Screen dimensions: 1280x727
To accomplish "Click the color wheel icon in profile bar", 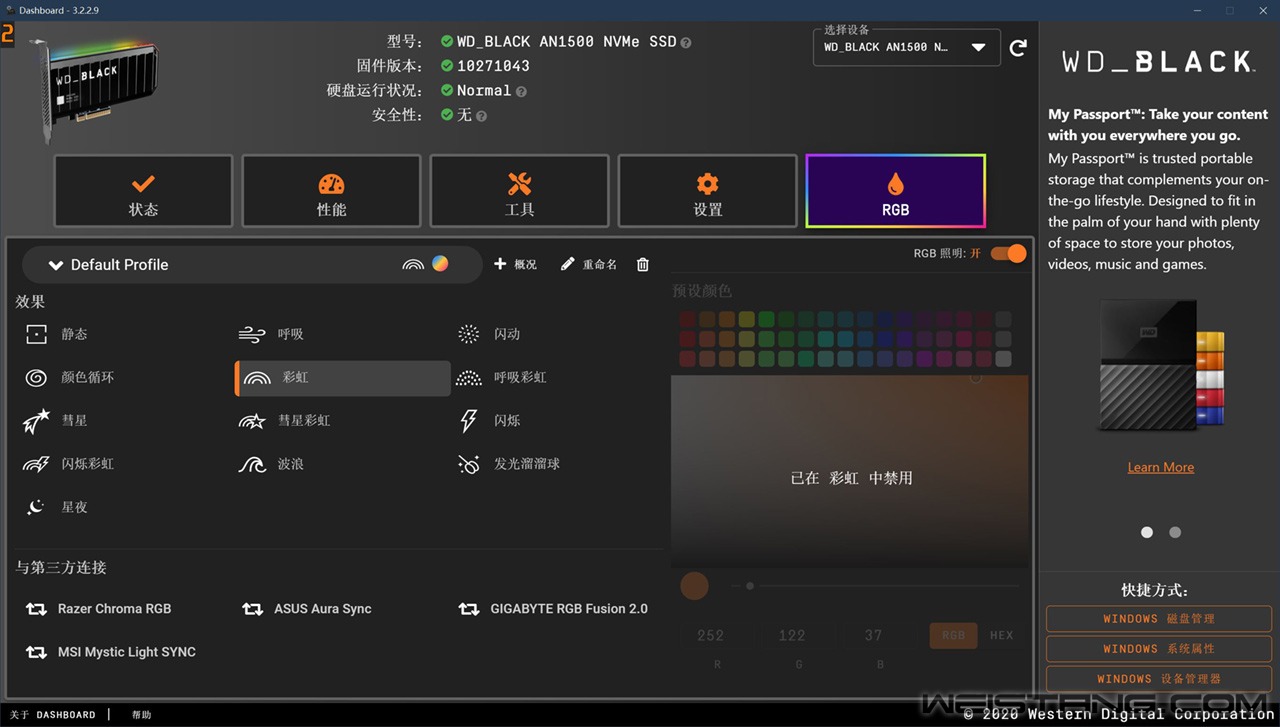I will click(439, 264).
